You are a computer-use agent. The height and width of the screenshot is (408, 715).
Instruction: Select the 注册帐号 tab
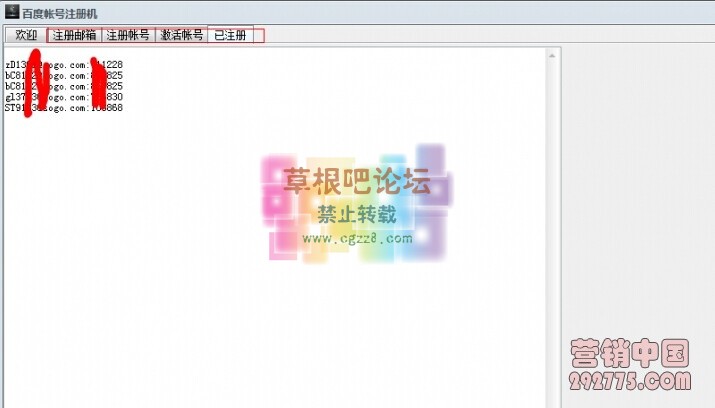[128, 35]
